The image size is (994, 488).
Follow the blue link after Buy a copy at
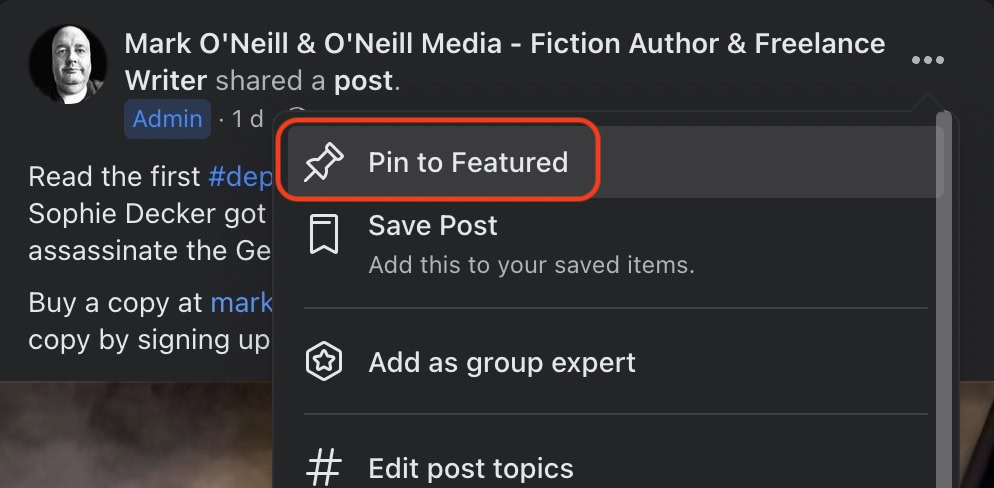click(240, 302)
